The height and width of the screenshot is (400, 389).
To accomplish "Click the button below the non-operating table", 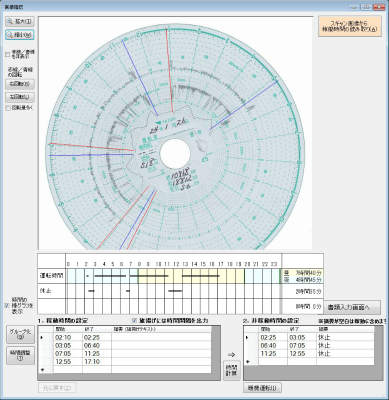I will click(x=263, y=388).
